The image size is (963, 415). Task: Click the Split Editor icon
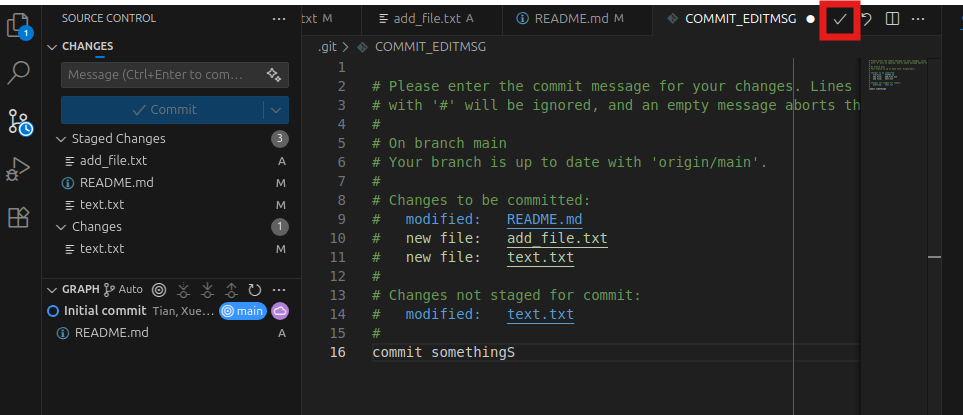pyautogui.click(x=892, y=19)
